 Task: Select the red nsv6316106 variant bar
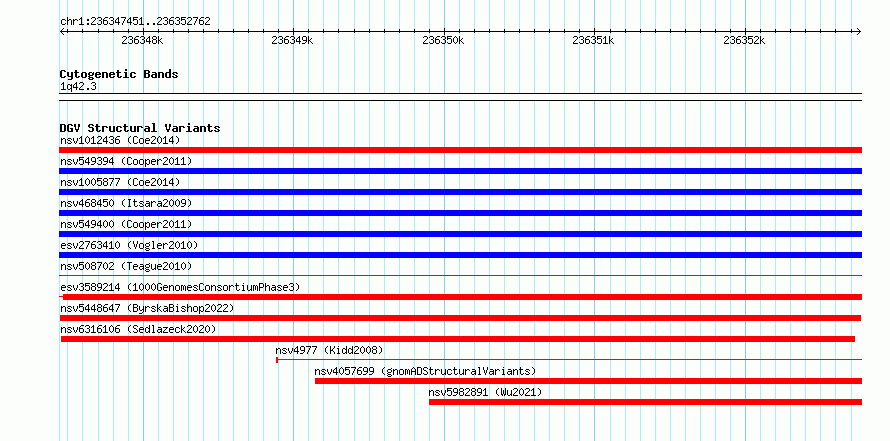(457, 339)
